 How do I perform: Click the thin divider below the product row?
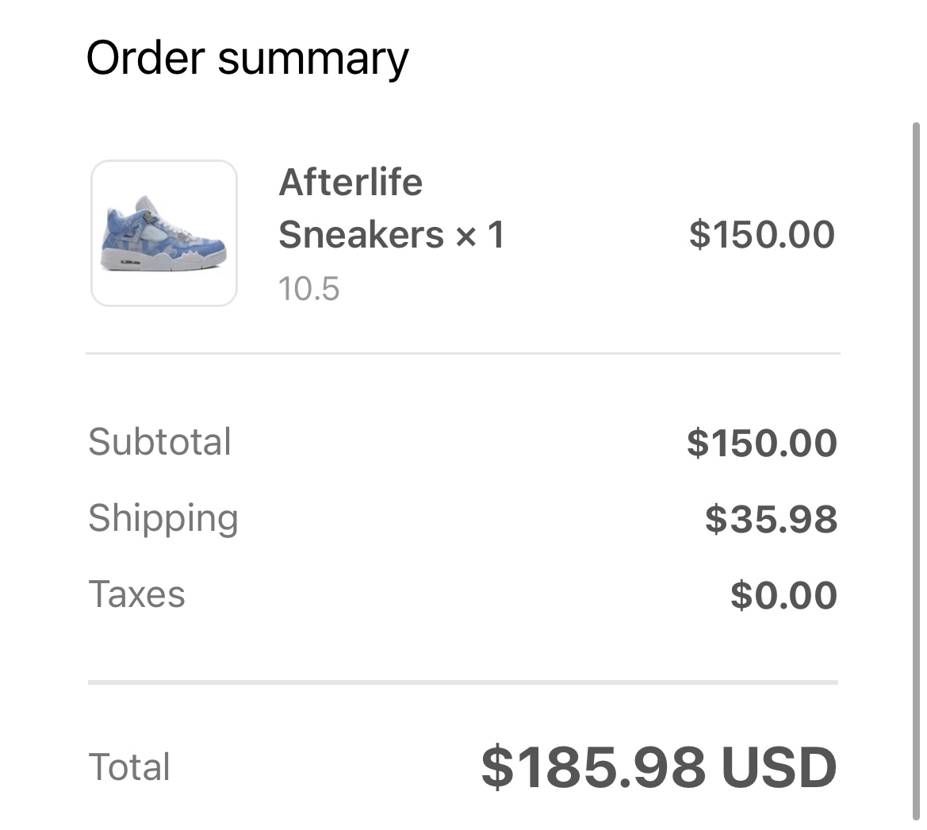(463, 353)
